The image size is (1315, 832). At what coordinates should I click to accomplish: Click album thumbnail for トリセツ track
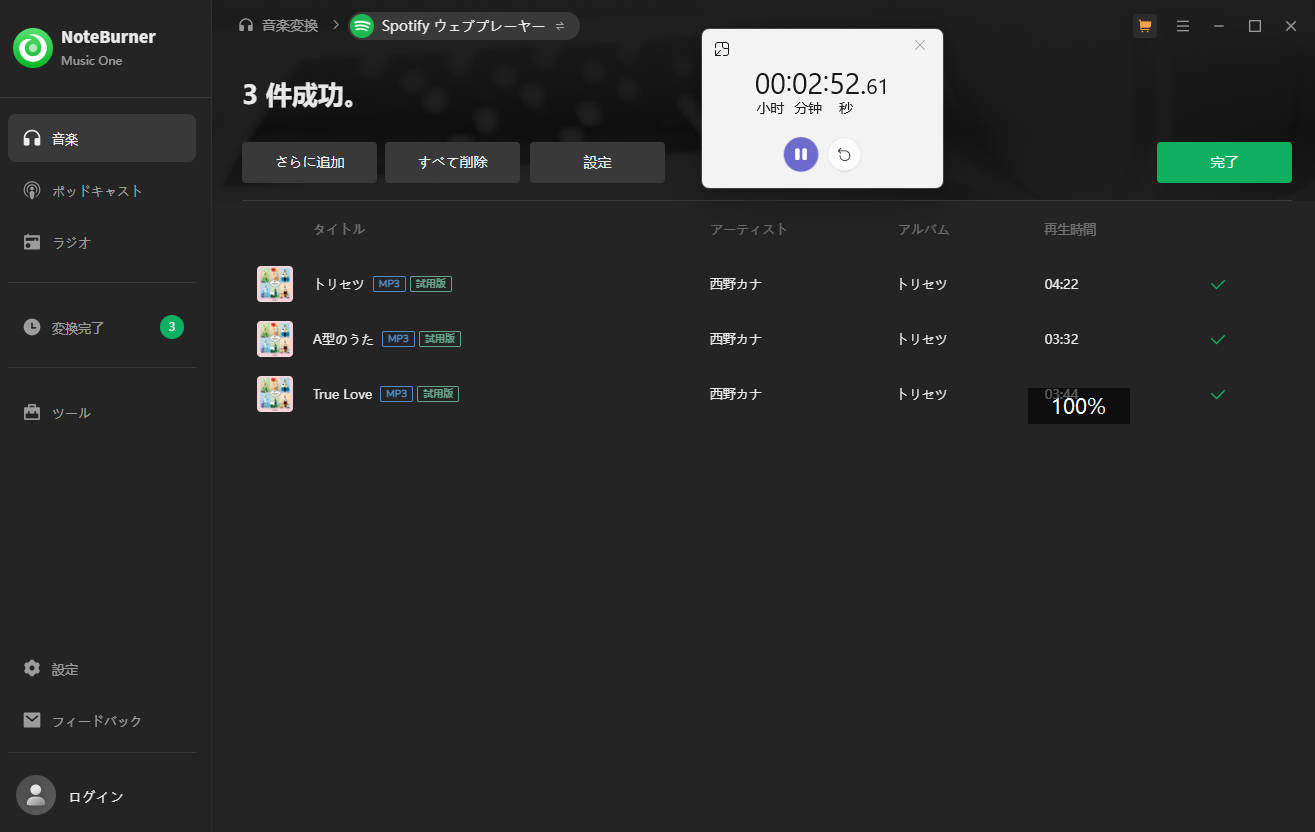(275, 284)
